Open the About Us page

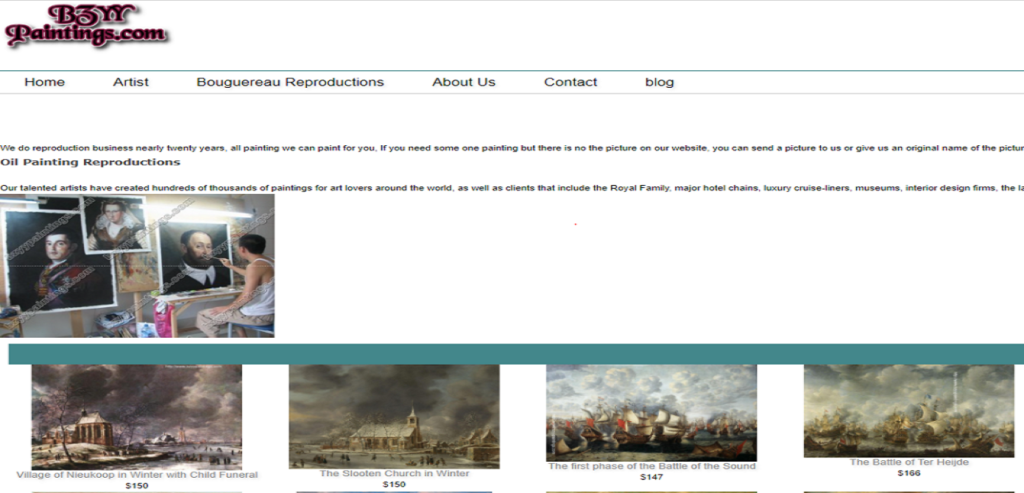(464, 82)
